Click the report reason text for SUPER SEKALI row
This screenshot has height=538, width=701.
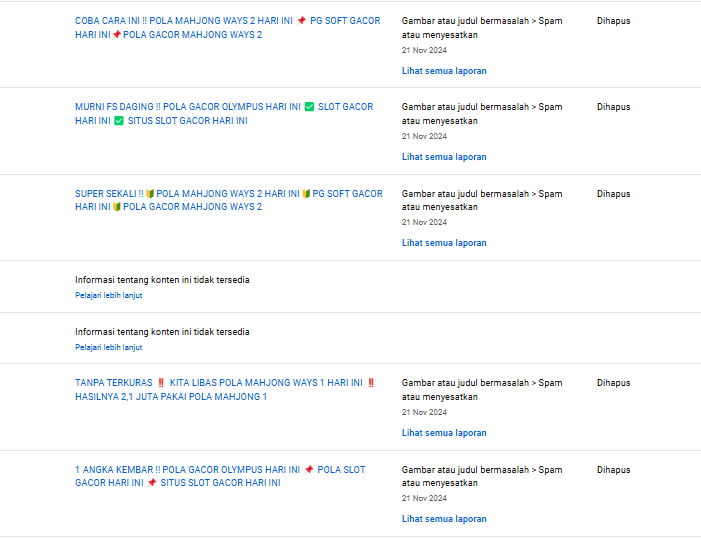(482, 200)
